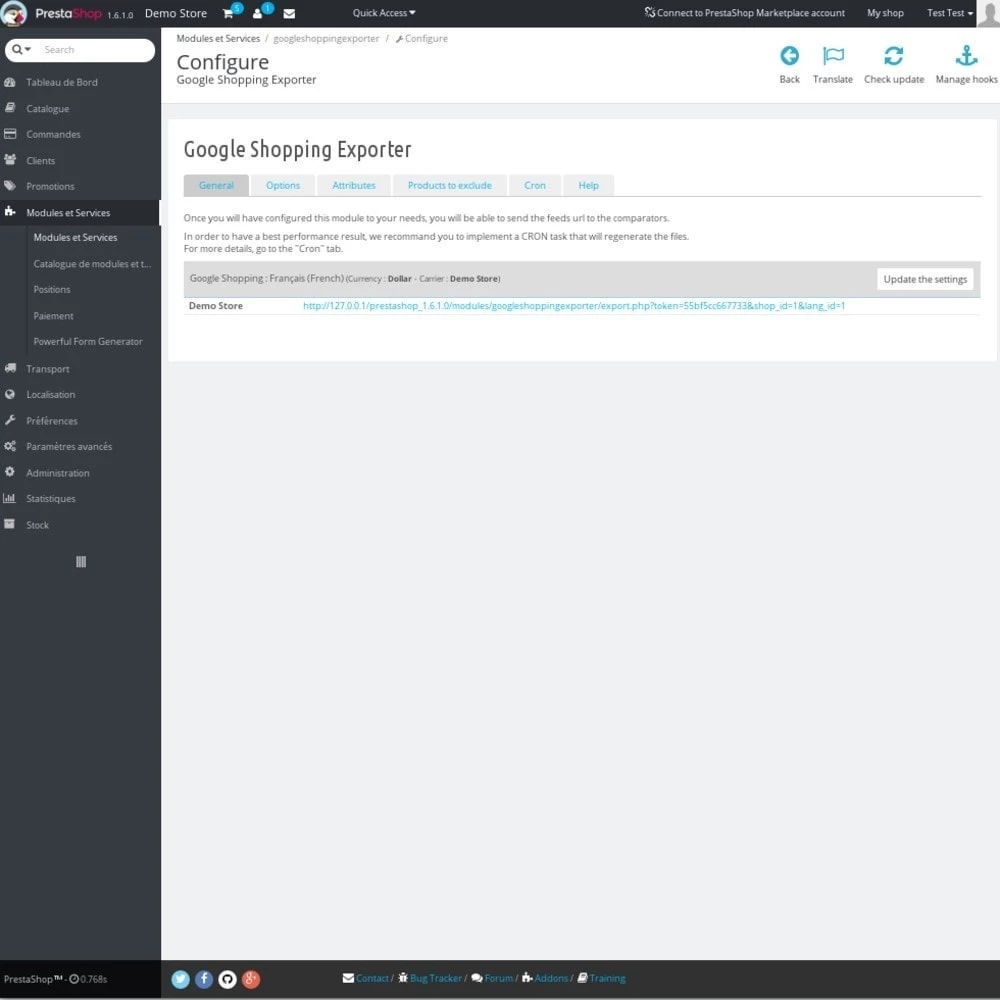Viewport: 1000px width, 1000px height.
Task: Switch to the Cron tab
Action: coord(534,186)
